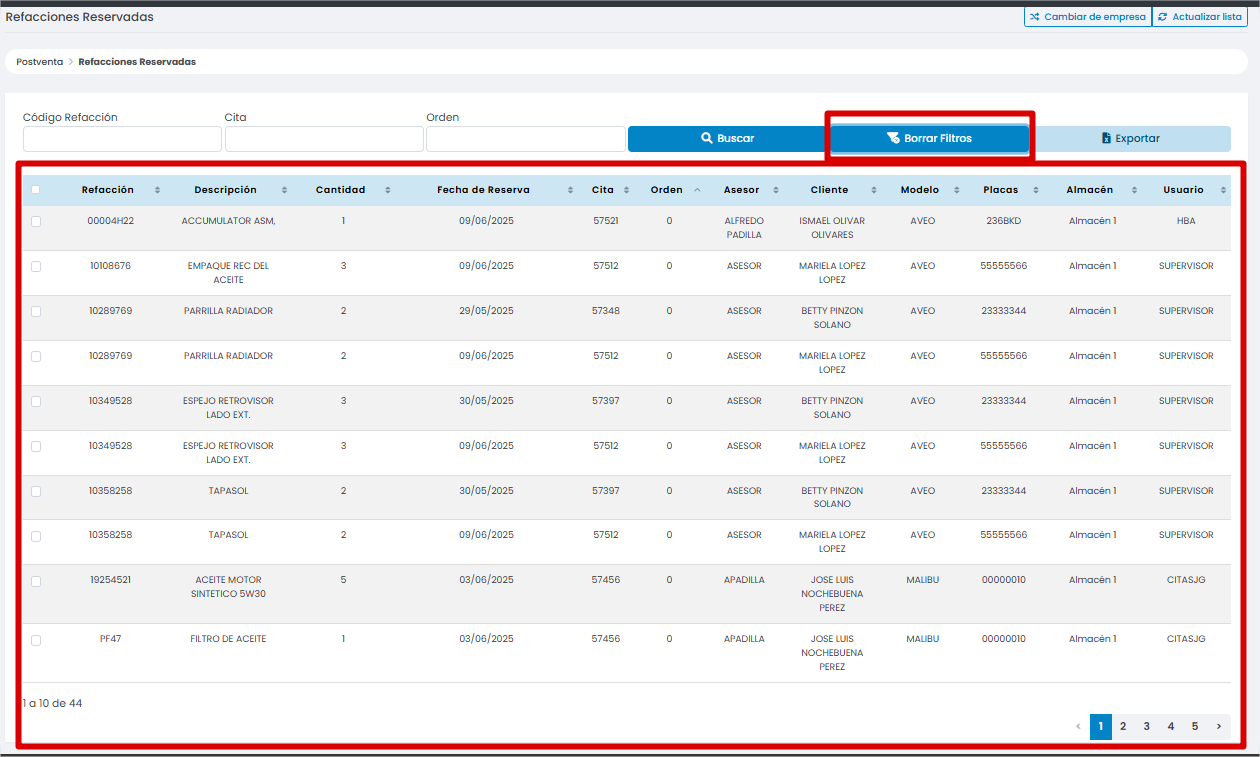Check row 10358258 TAPASOL dated 30/05/2025
This screenshot has width=1260, height=757.
click(36, 492)
